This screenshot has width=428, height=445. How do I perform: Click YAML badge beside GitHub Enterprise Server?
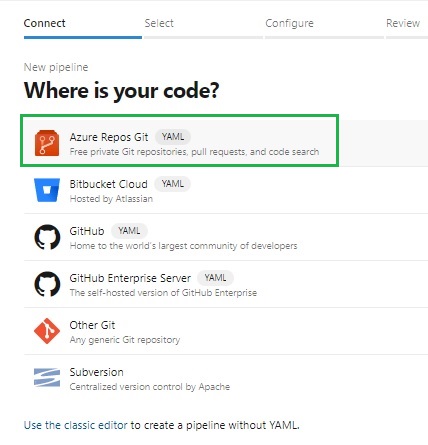[x=215, y=278]
